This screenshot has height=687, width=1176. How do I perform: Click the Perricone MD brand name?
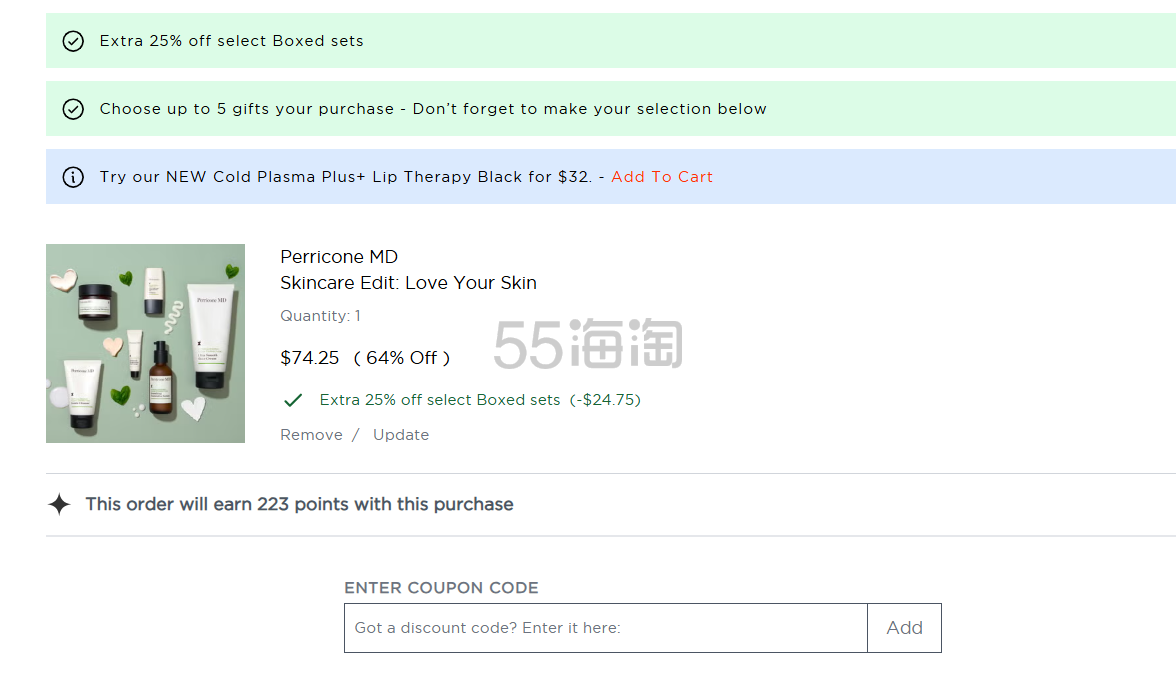click(339, 257)
